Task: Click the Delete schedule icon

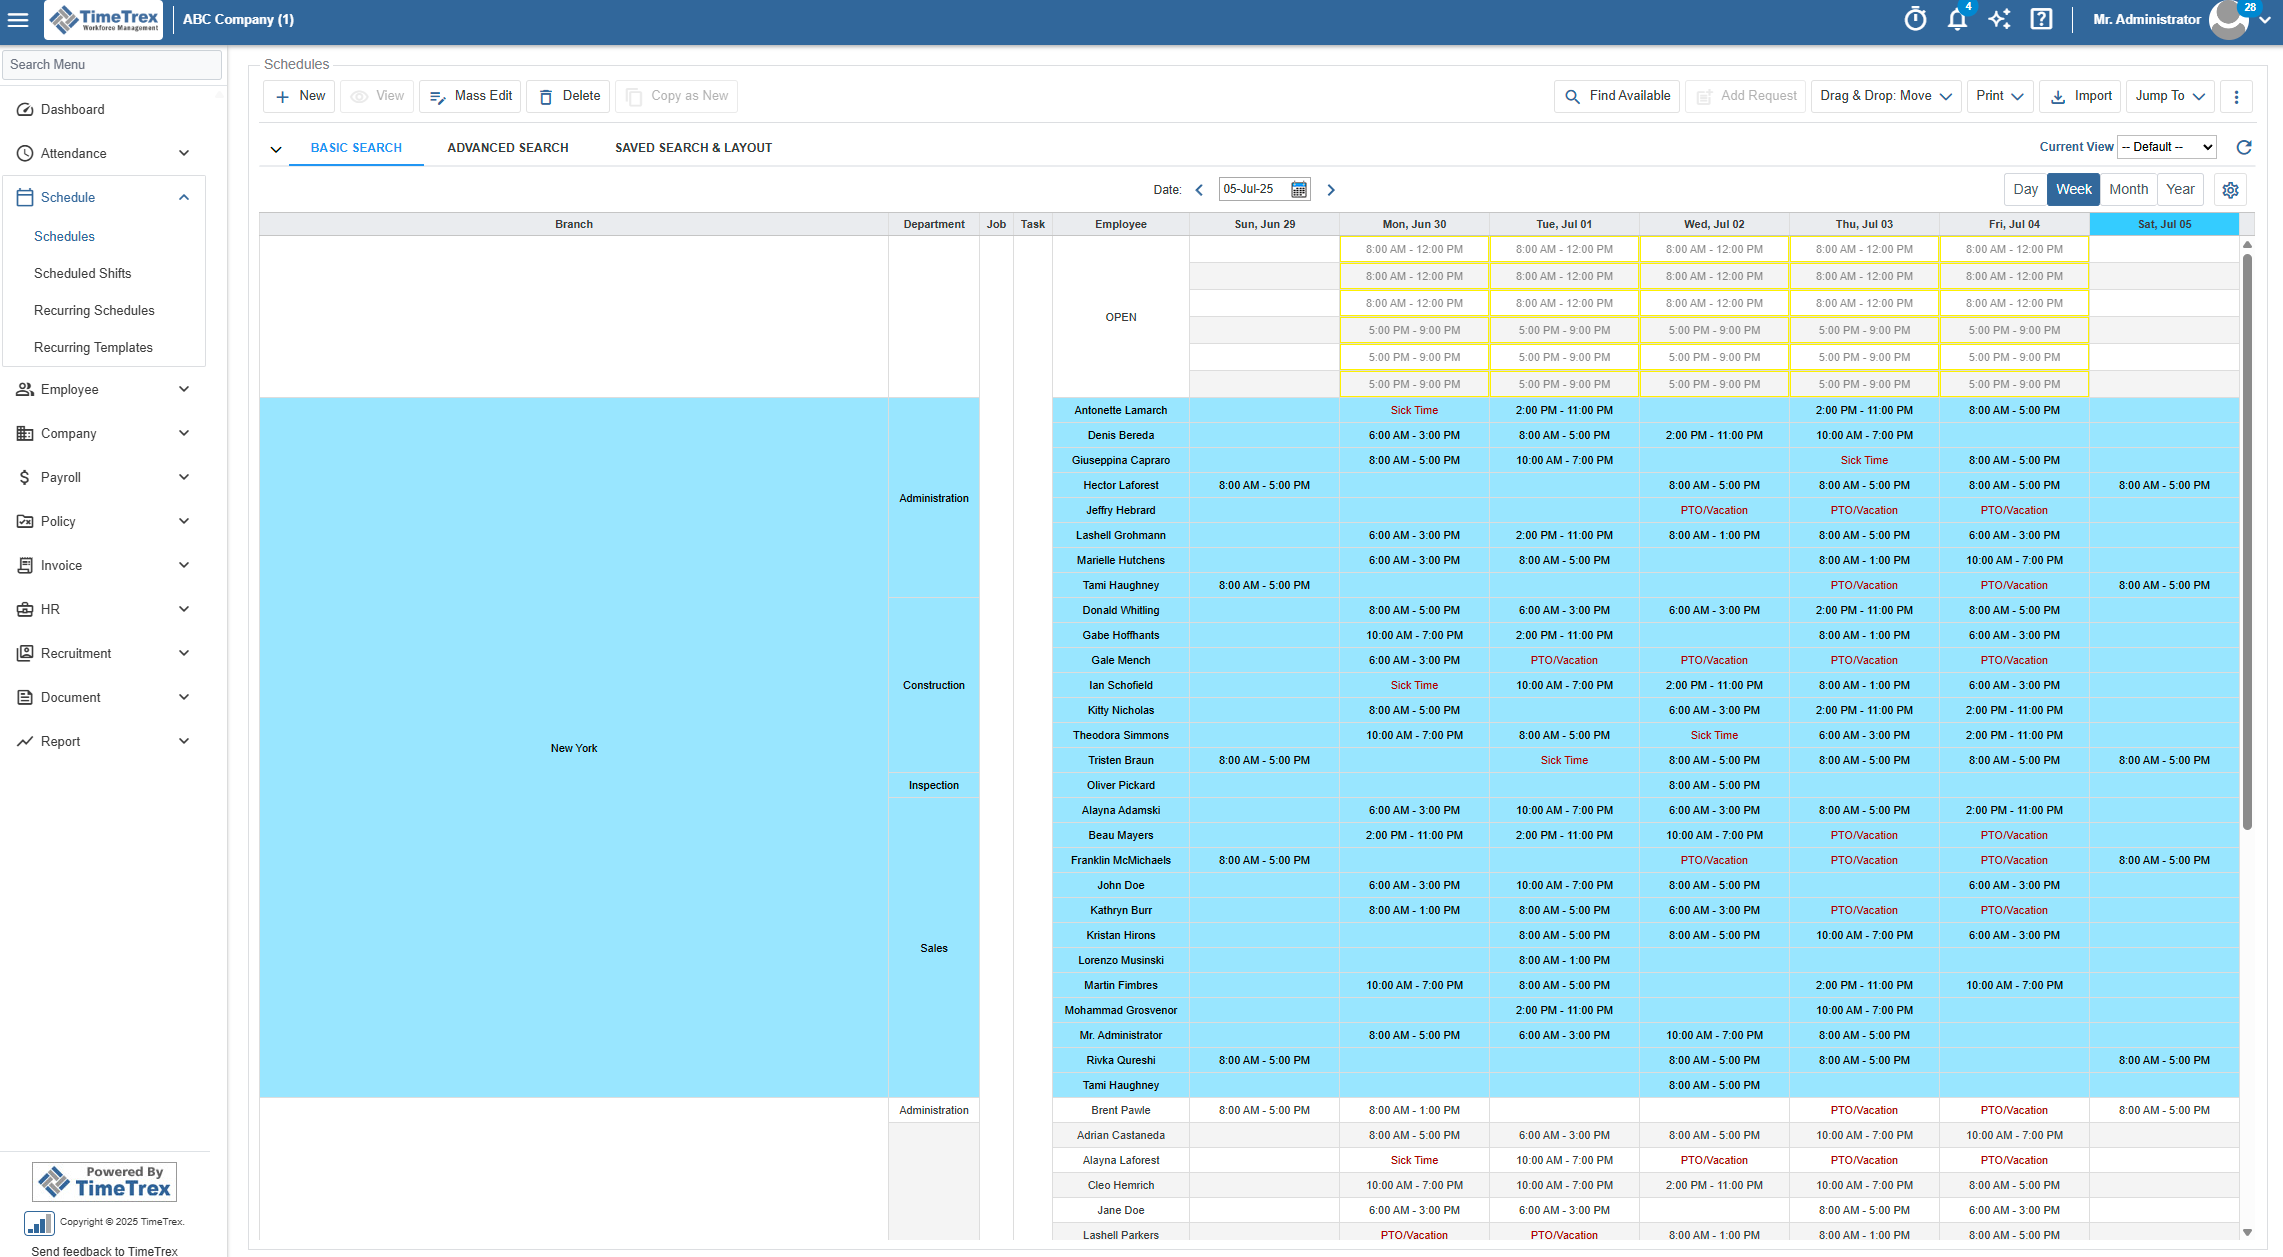Action: [567, 96]
